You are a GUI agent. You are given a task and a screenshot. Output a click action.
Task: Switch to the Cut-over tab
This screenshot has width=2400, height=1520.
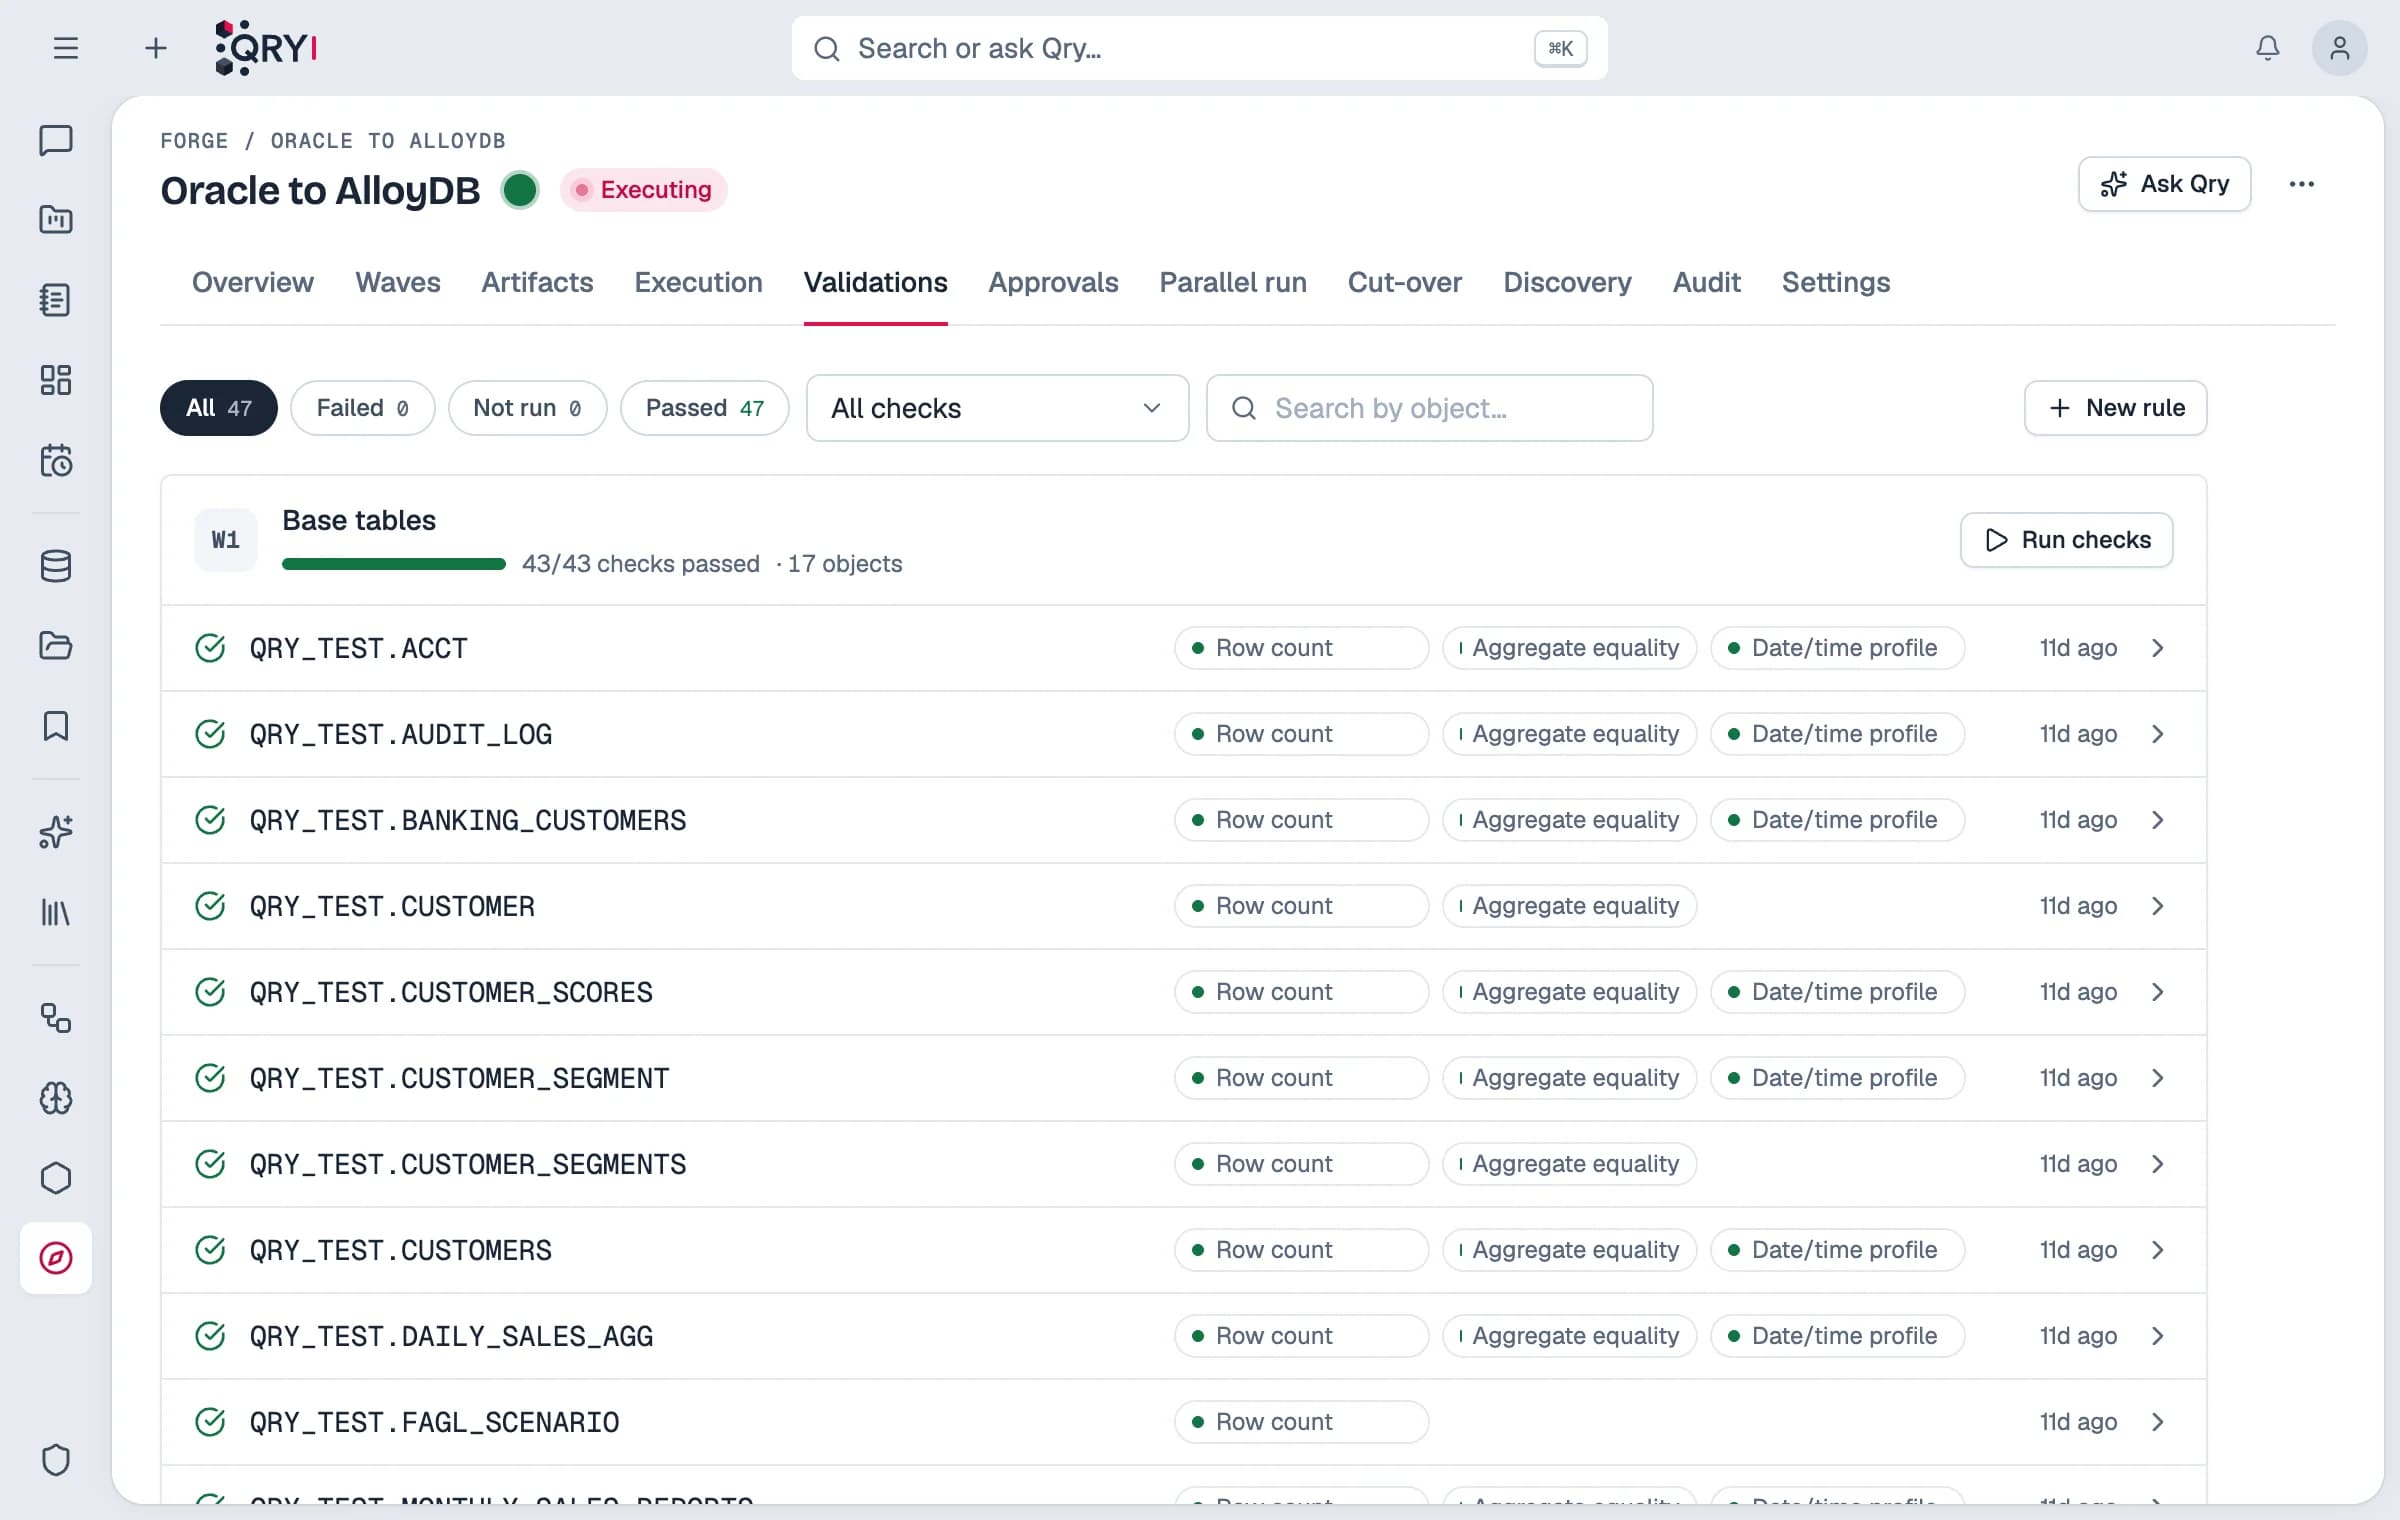coord(1404,283)
